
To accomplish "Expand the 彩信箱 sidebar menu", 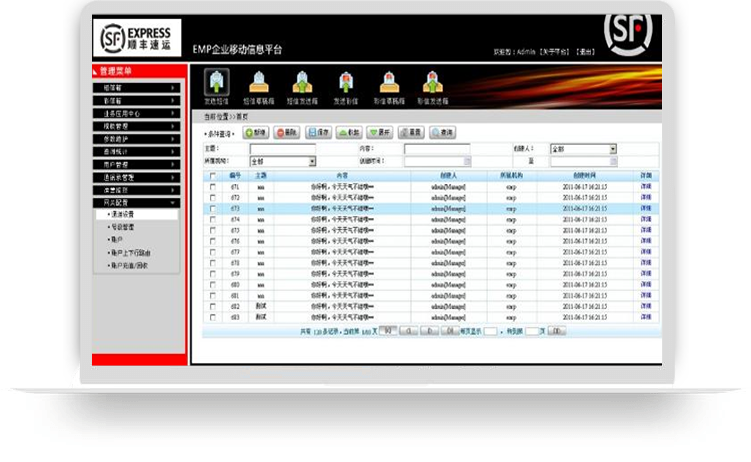I will 137,101.
